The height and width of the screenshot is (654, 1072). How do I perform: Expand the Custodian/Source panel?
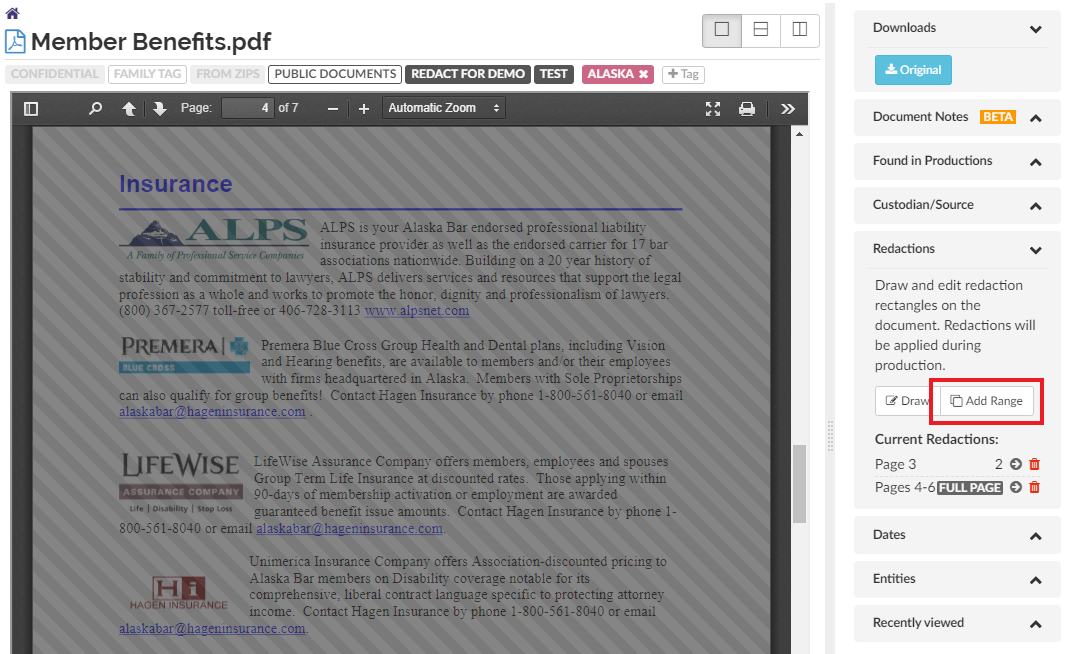point(1036,205)
